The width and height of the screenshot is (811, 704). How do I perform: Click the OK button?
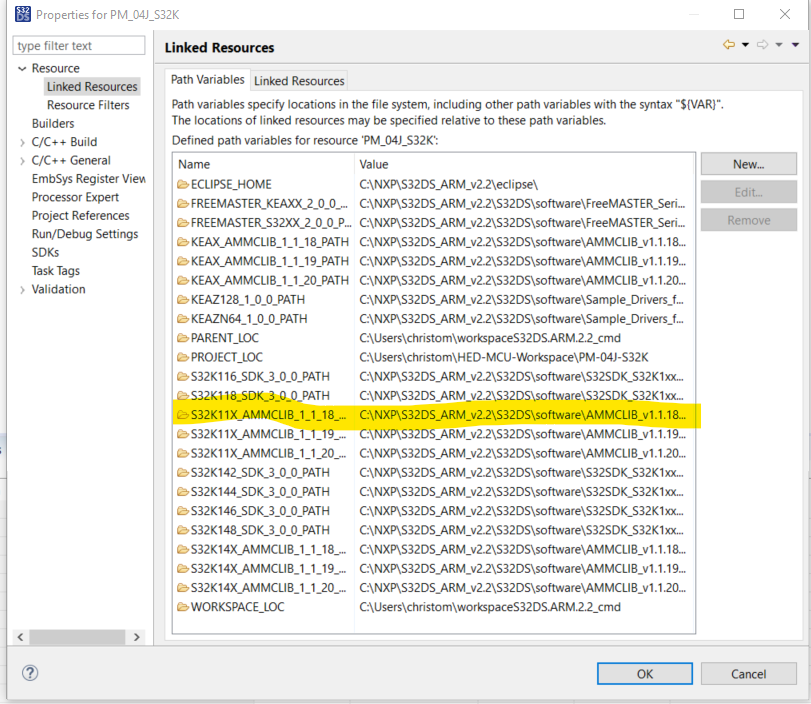coord(644,673)
